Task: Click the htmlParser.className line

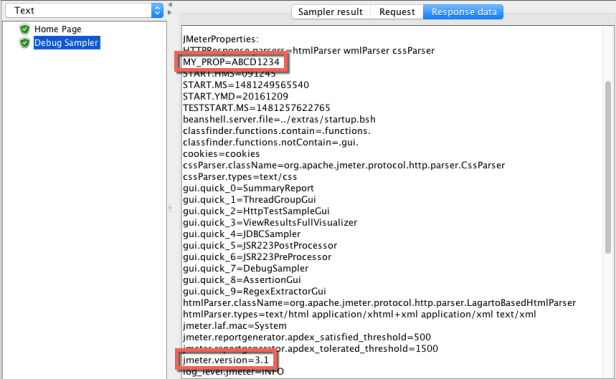Action: click(380, 303)
